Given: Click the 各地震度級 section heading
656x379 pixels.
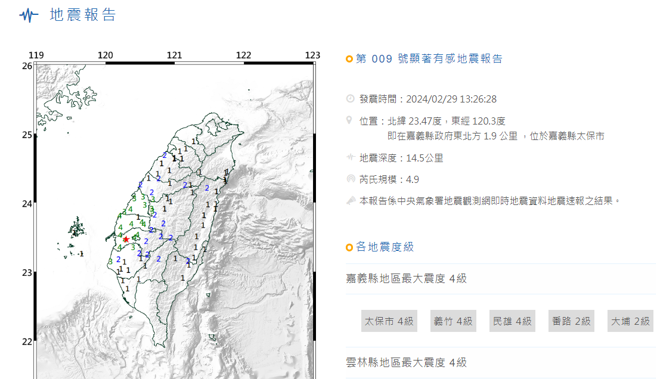Looking at the screenshot, I should [385, 247].
